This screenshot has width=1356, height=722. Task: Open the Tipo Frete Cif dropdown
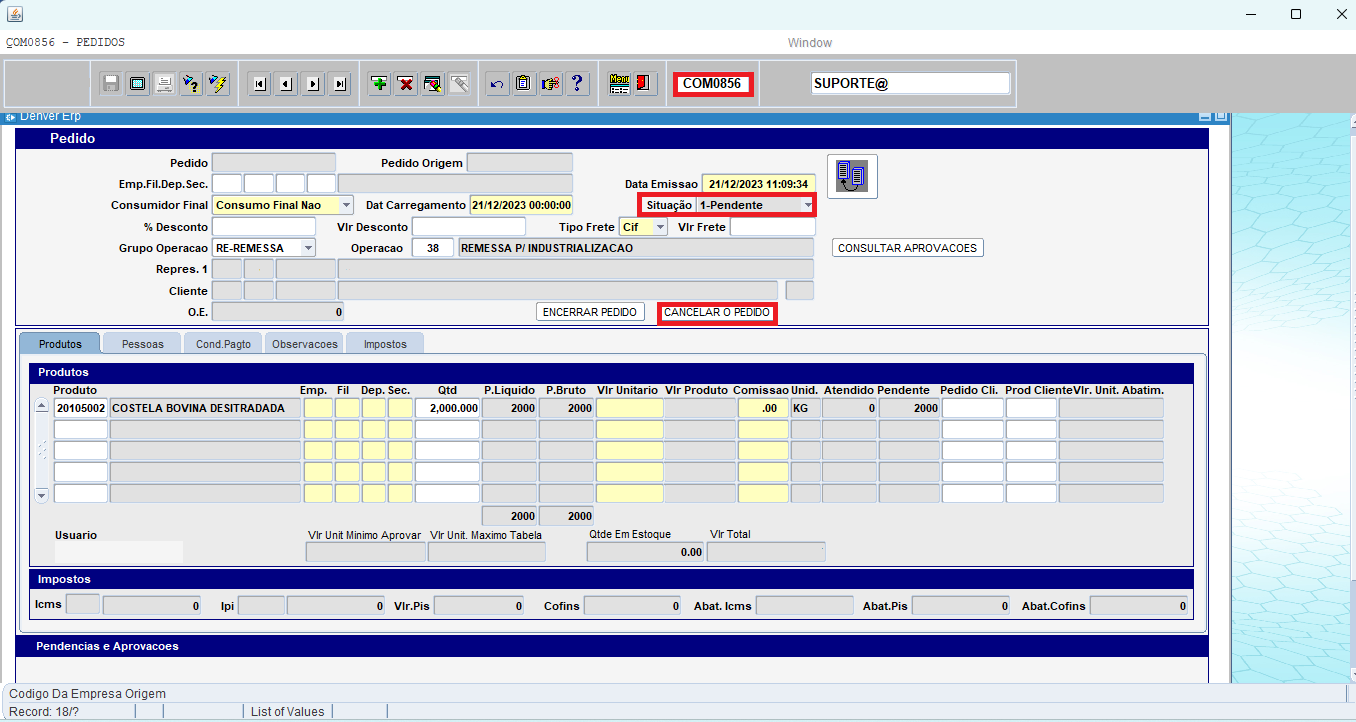(660, 227)
